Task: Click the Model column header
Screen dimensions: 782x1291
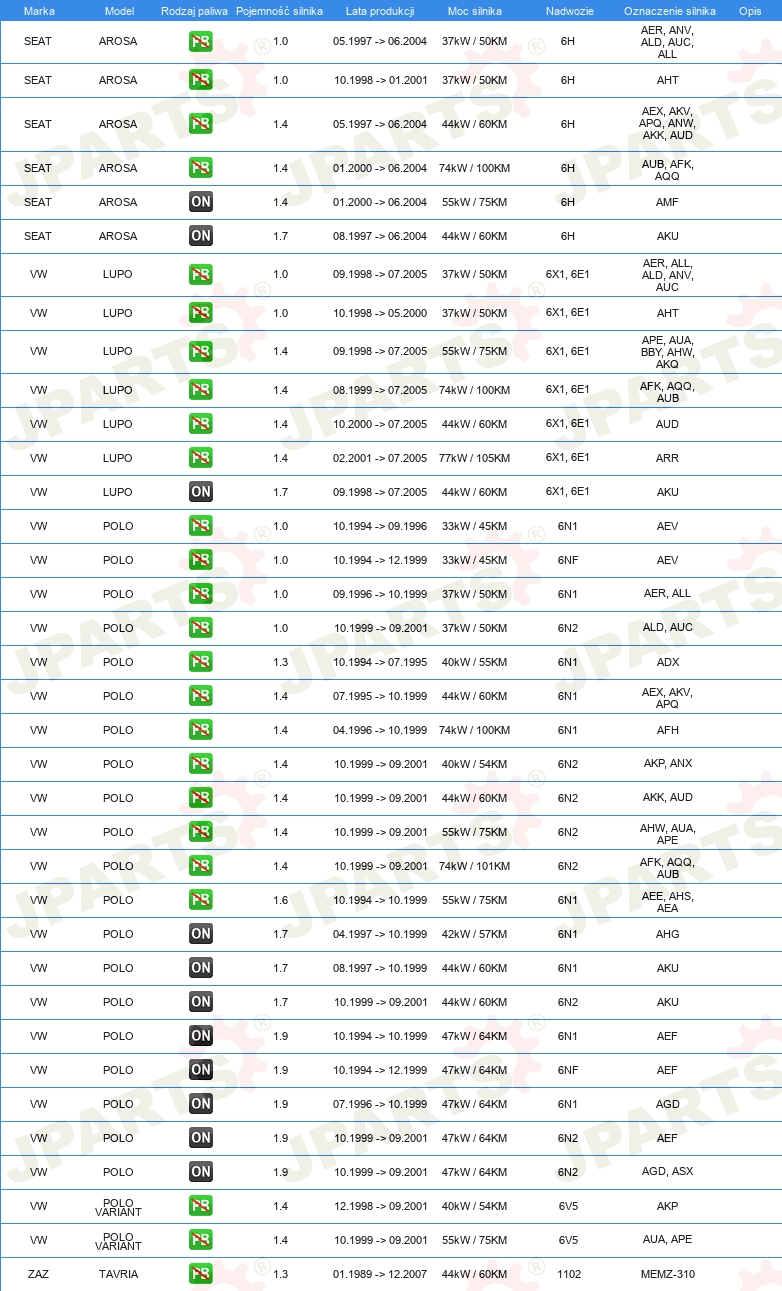Action: (119, 10)
